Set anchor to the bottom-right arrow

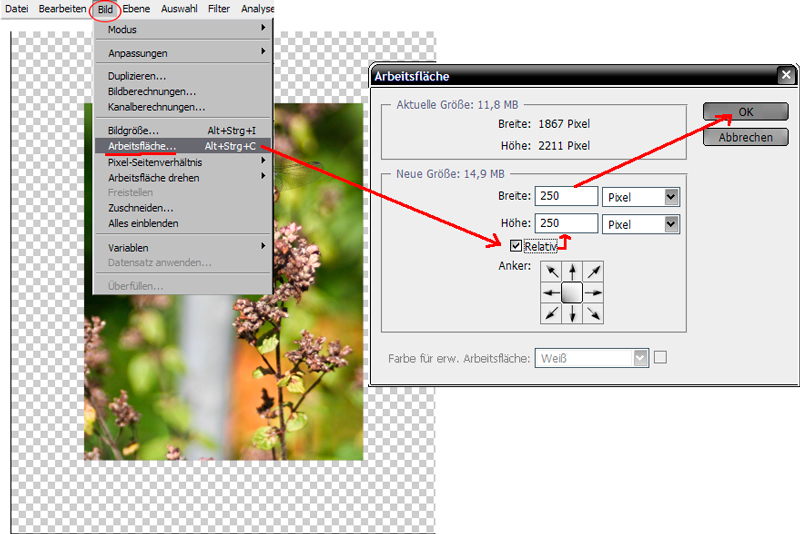coord(593,314)
